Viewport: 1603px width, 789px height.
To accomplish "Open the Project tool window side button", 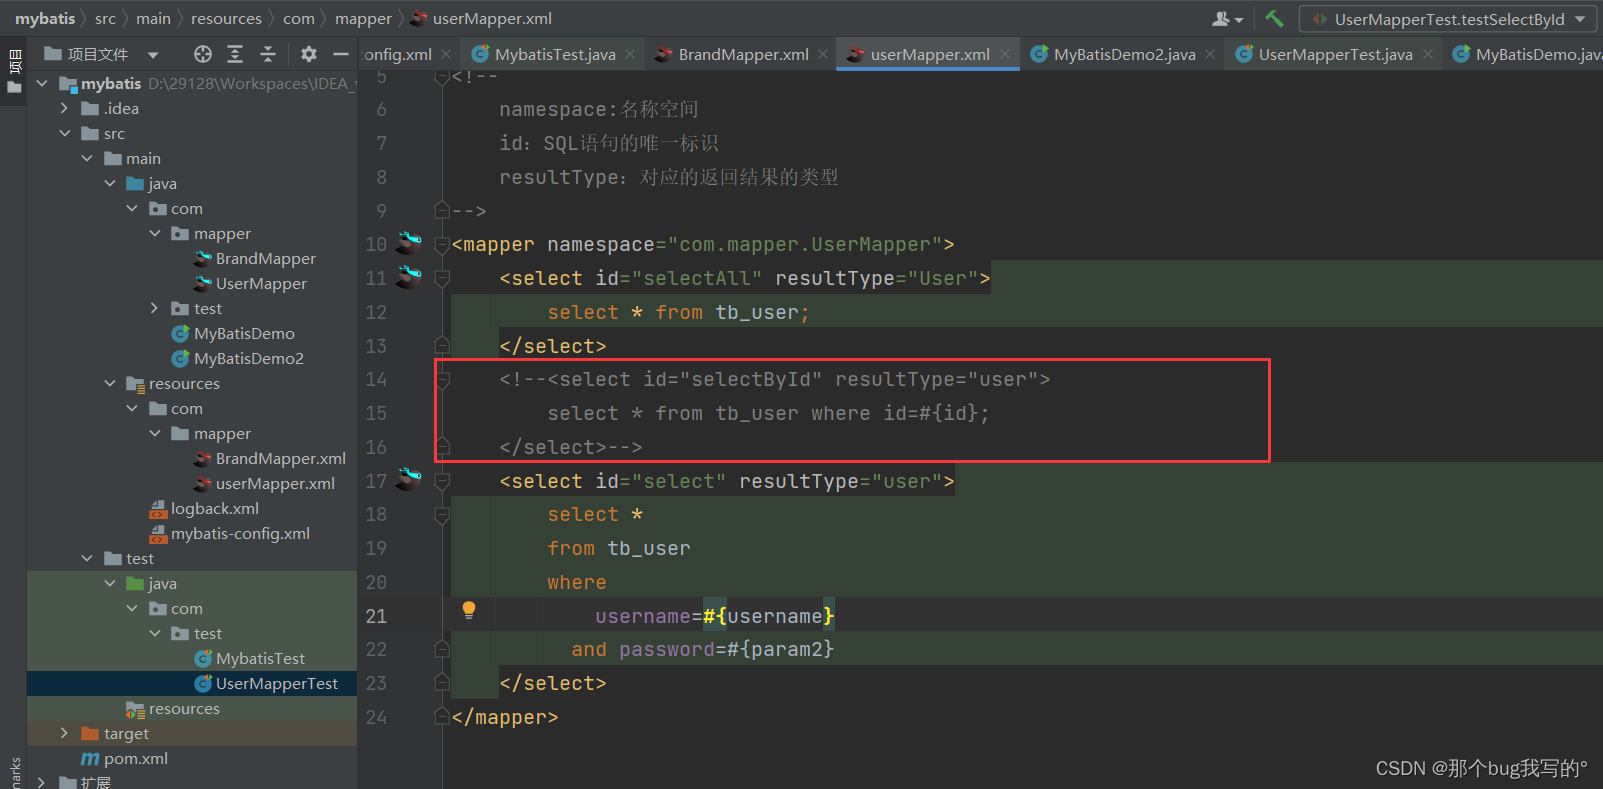I will [x=14, y=70].
